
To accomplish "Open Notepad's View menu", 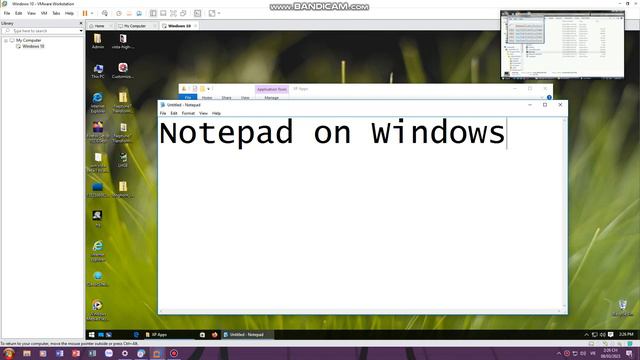I will point(203,113).
